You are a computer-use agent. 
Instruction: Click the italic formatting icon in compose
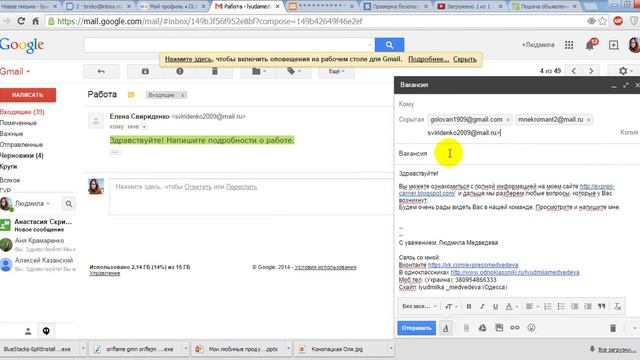pos(482,307)
